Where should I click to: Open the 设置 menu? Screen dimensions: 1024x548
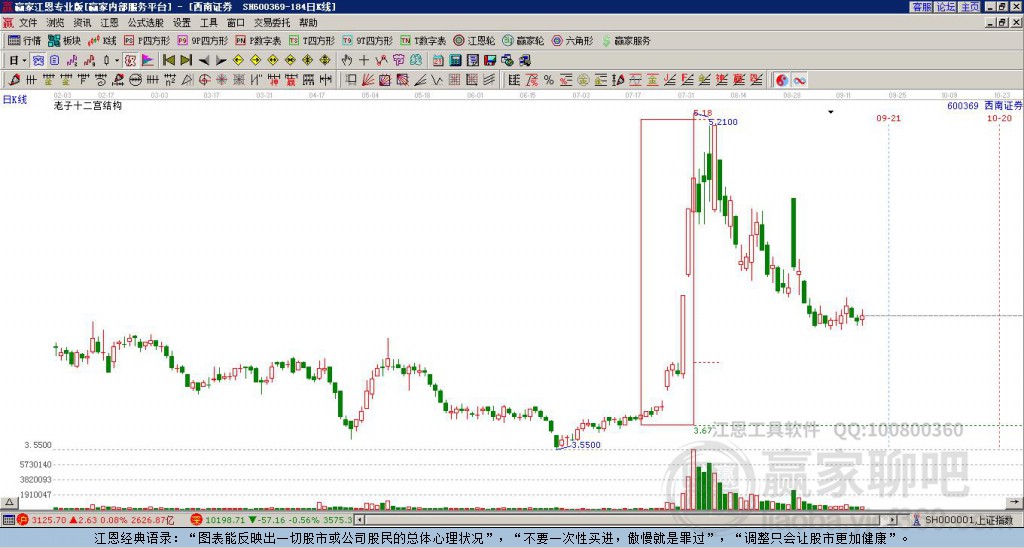[182, 23]
